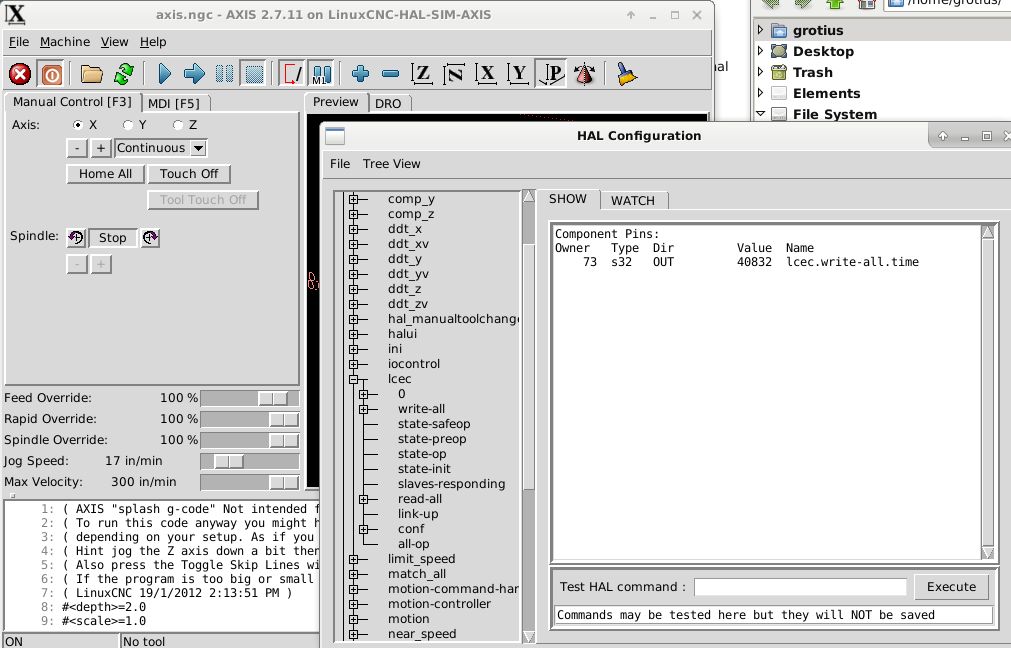Switch to Y front view icon

(x=518, y=74)
